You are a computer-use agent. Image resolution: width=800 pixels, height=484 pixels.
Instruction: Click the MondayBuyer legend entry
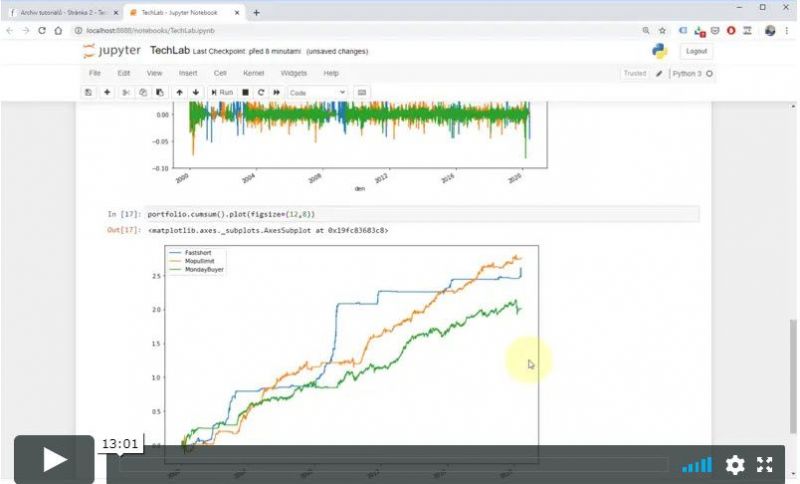(204, 269)
